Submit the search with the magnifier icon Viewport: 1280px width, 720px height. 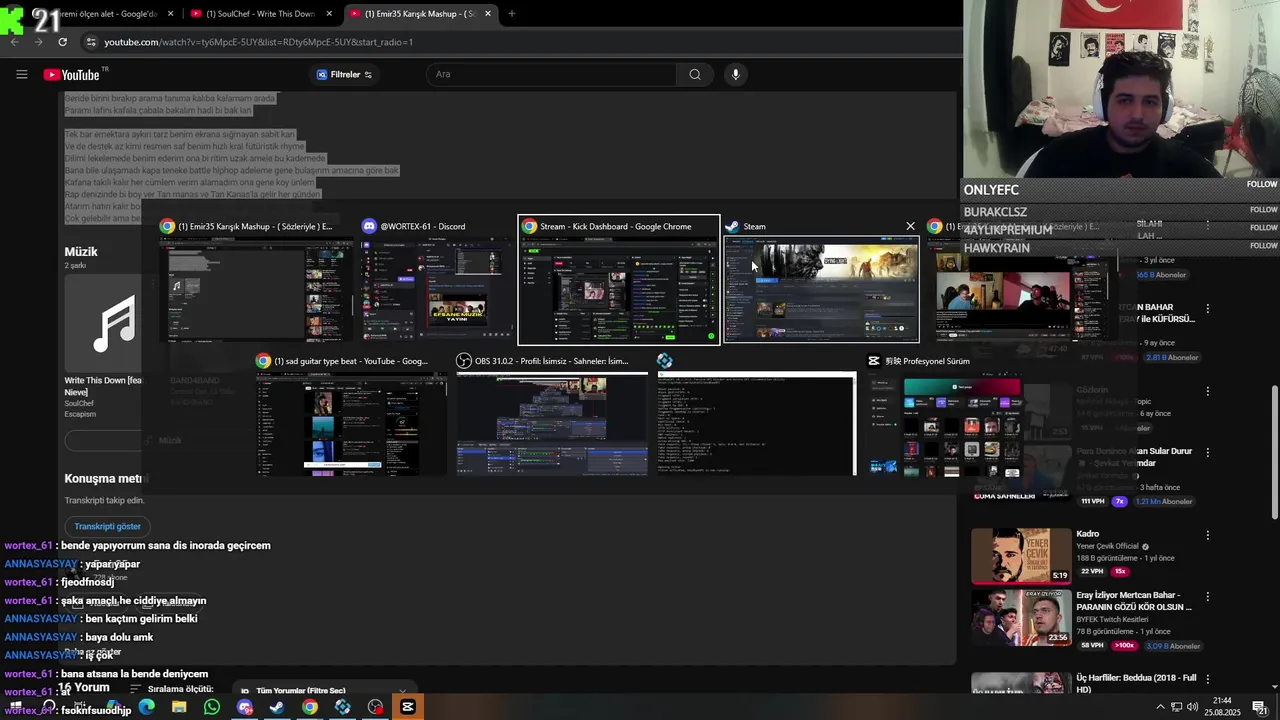point(695,74)
